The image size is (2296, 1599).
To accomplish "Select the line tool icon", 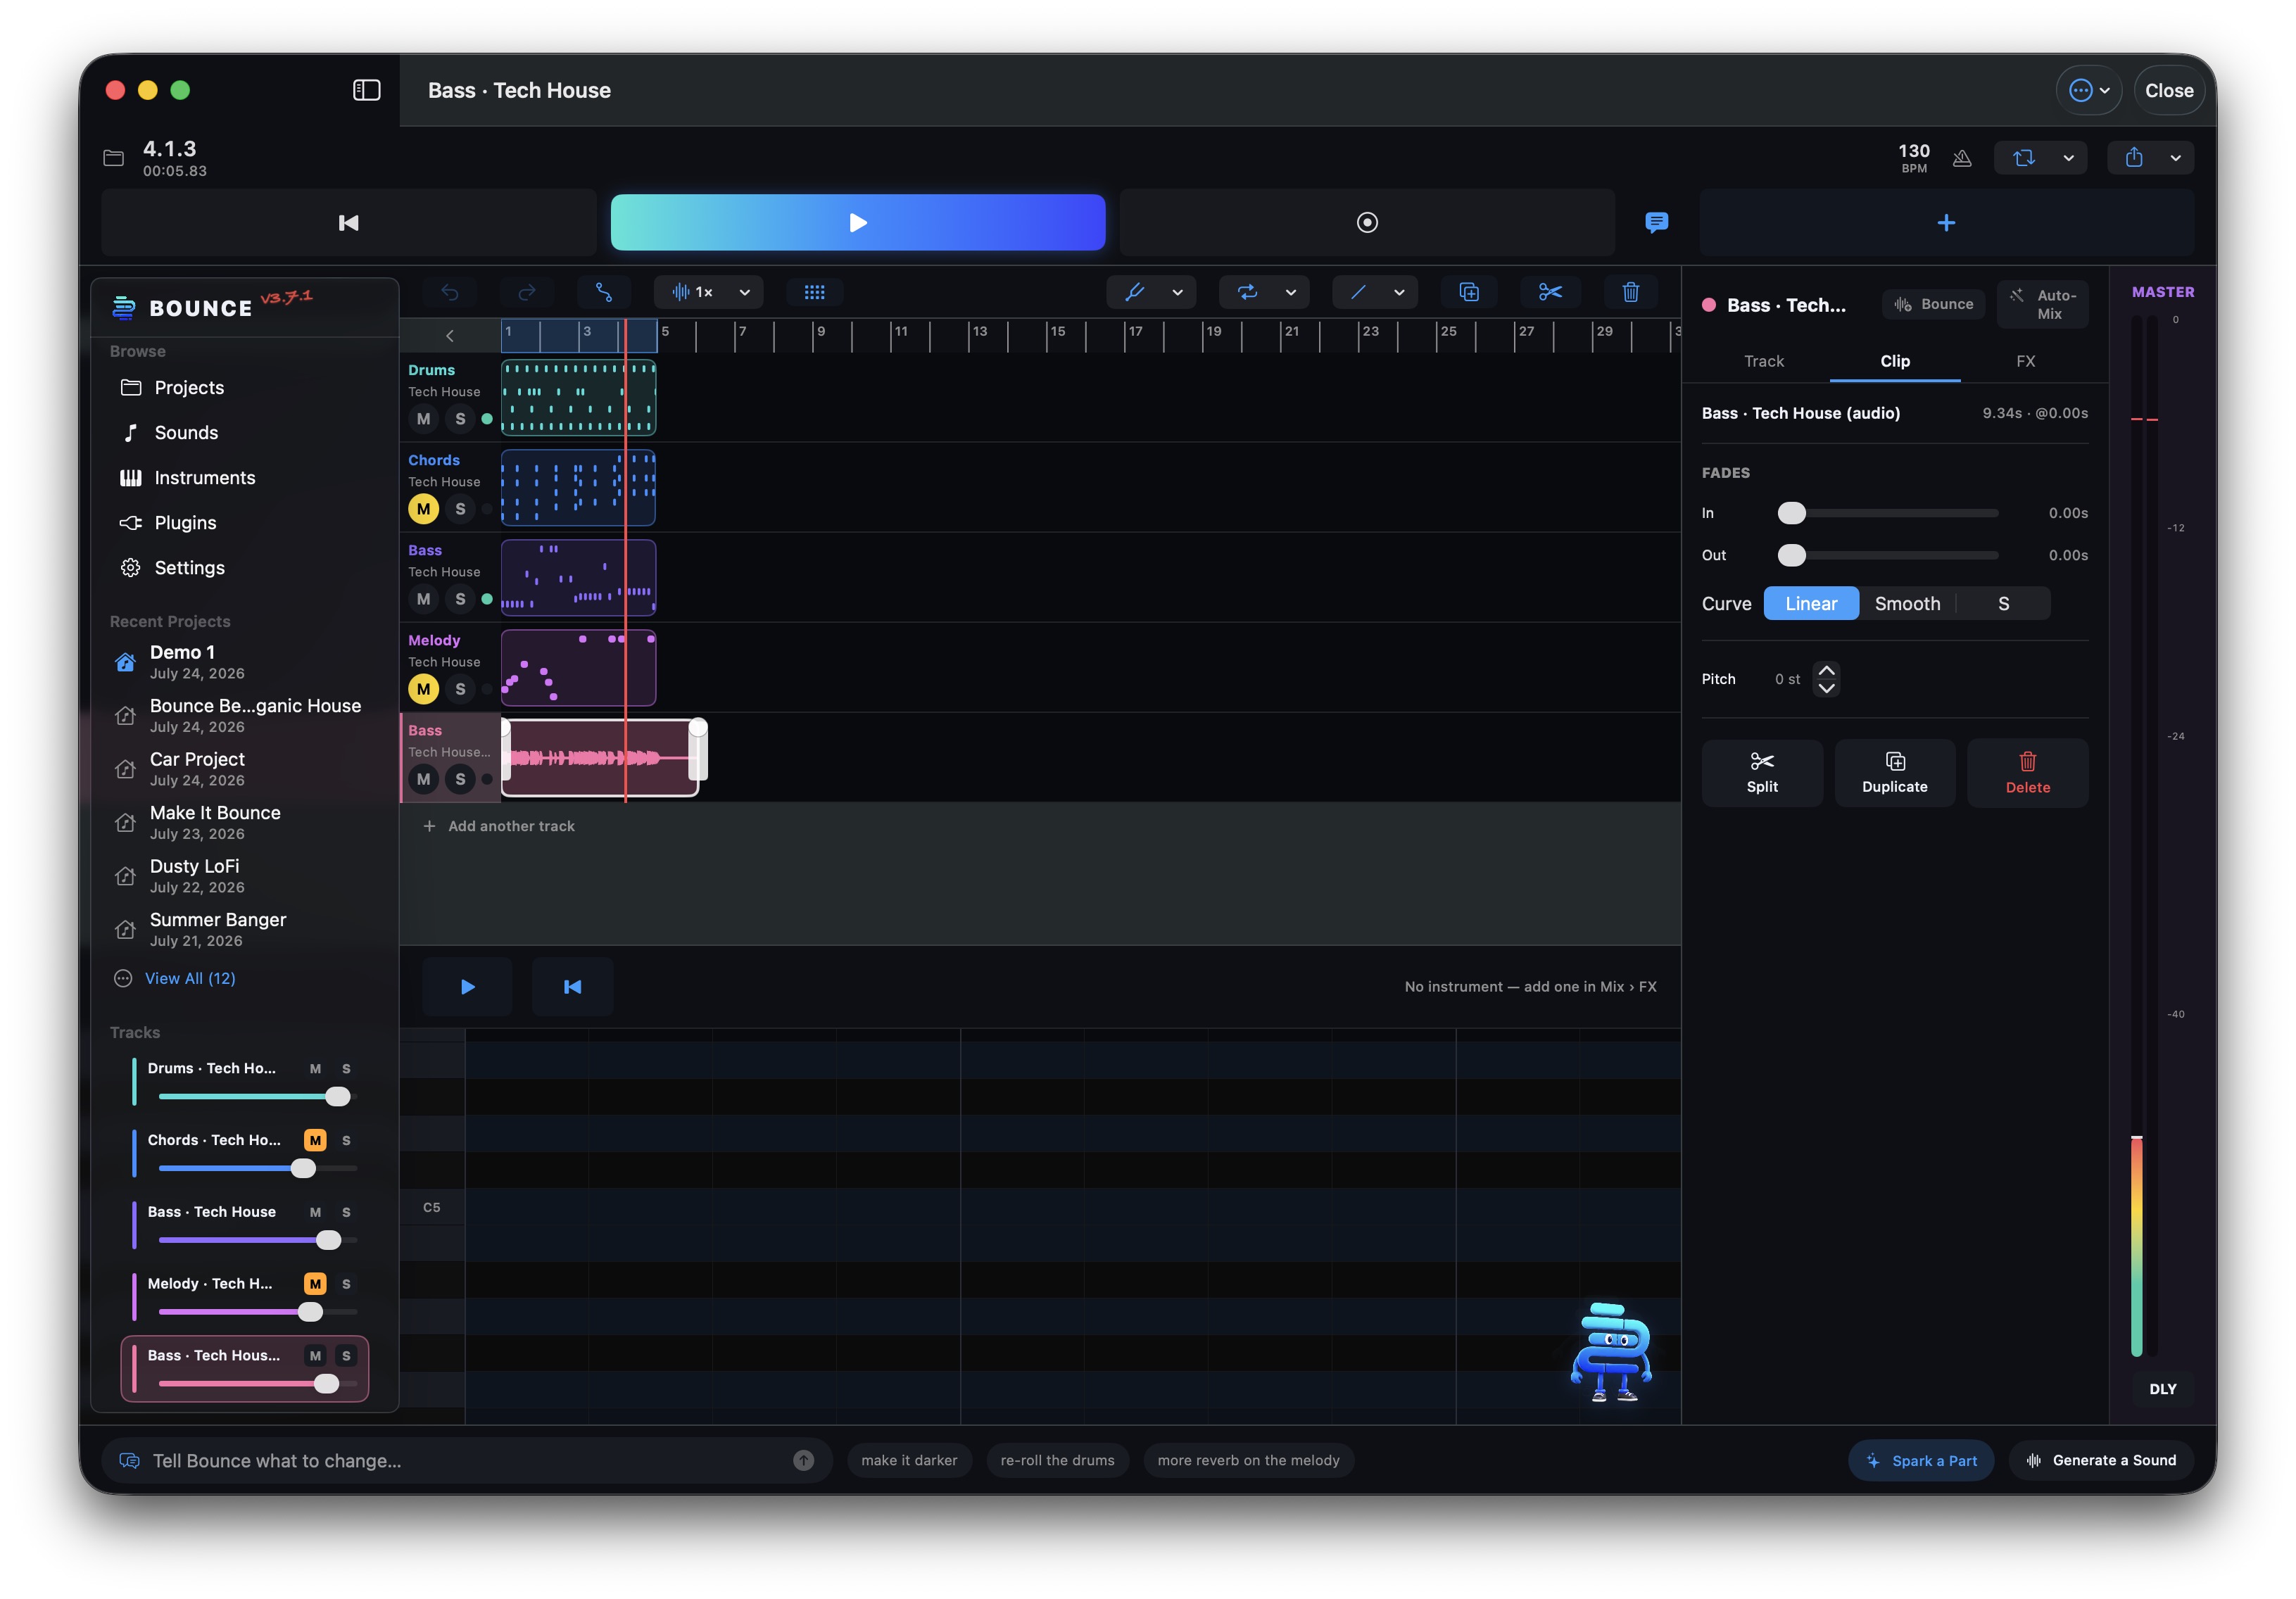I will coord(1358,292).
